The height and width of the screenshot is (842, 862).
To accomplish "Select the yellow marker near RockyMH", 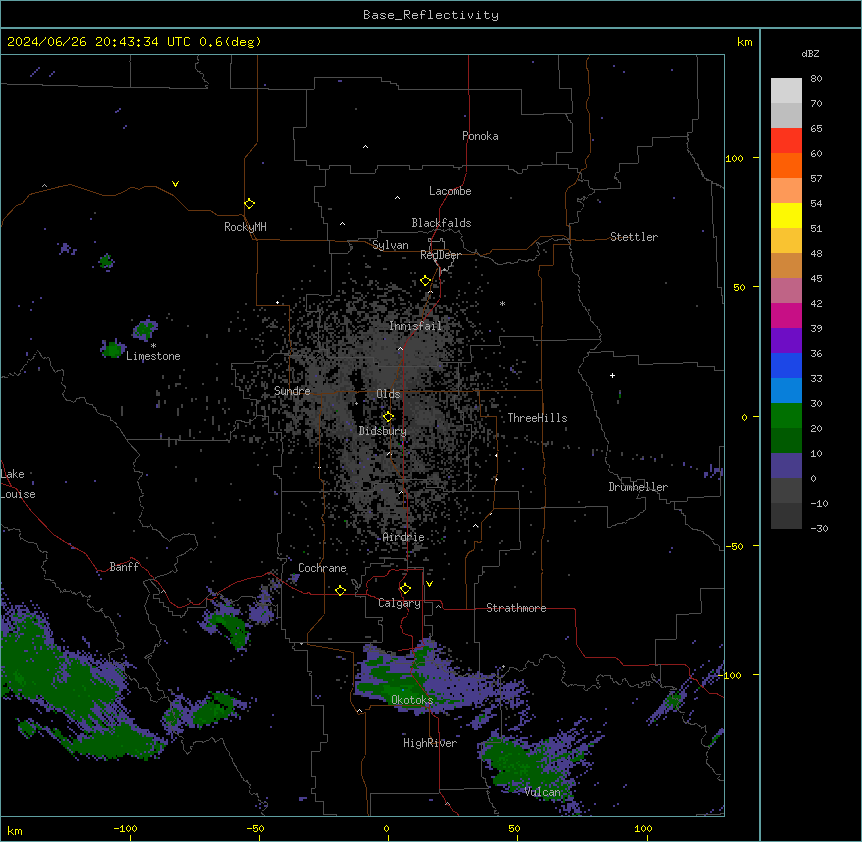I will [249, 204].
